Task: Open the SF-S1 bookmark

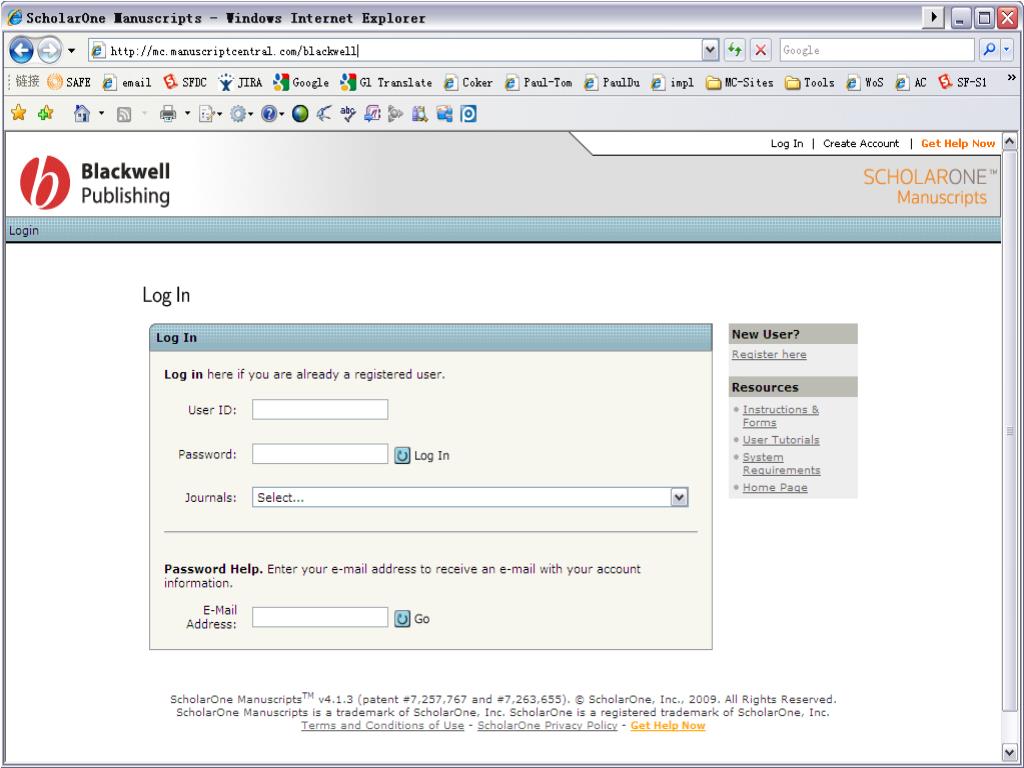Action: (x=963, y=82)
